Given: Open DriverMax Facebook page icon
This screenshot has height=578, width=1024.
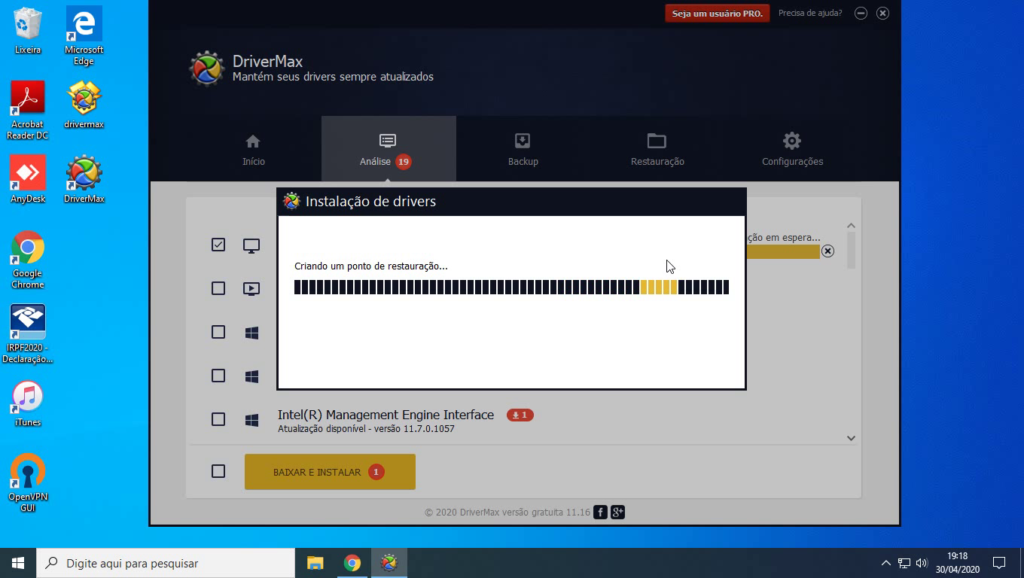Looking at the screenshot, I should (600, 512).
